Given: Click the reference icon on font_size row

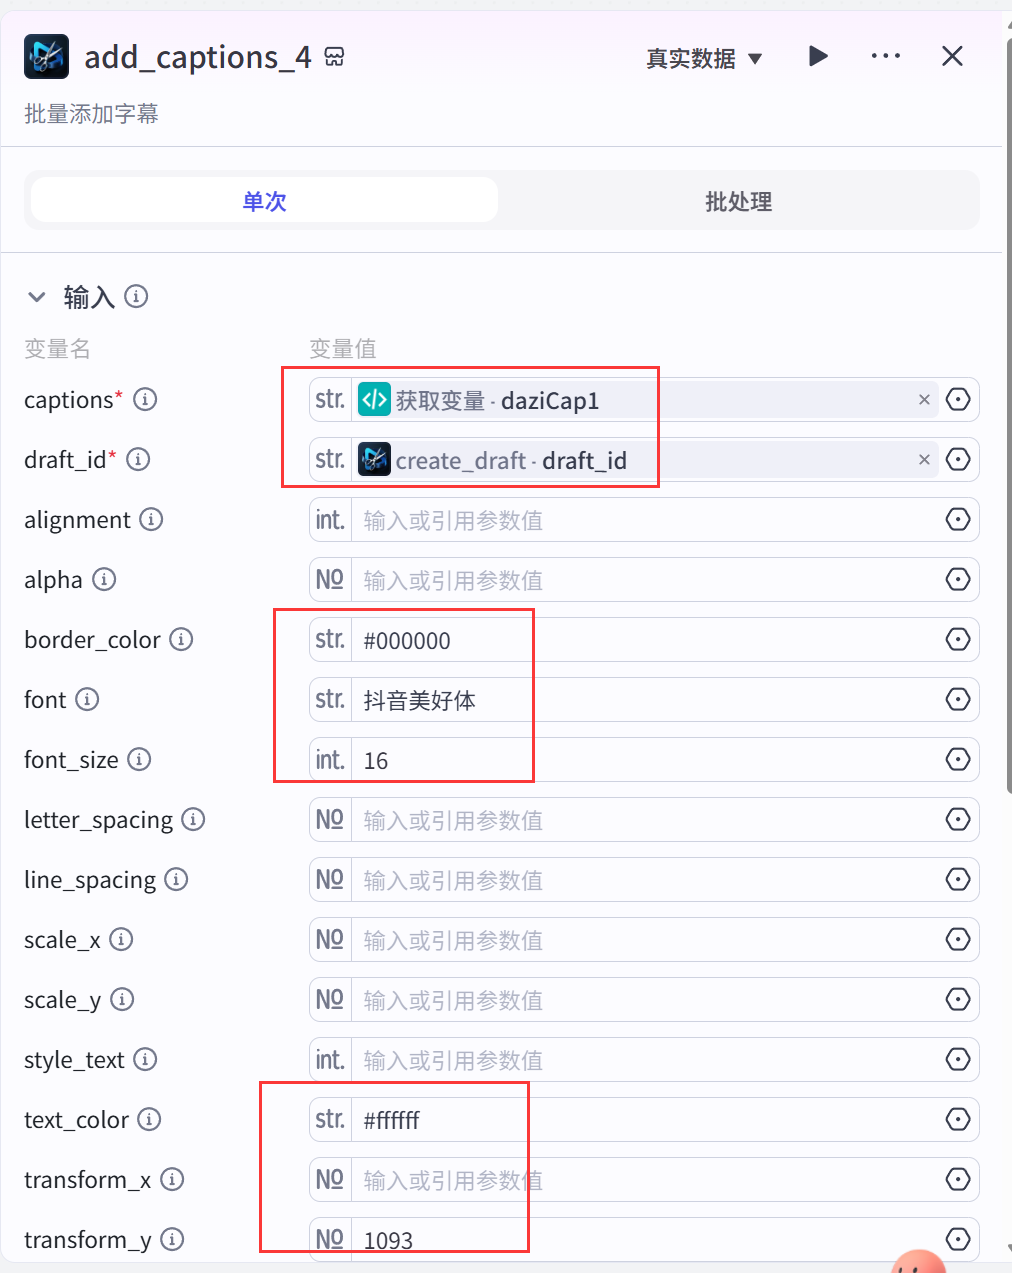Looking at the screenshot, I should click(x=958, y=759).
